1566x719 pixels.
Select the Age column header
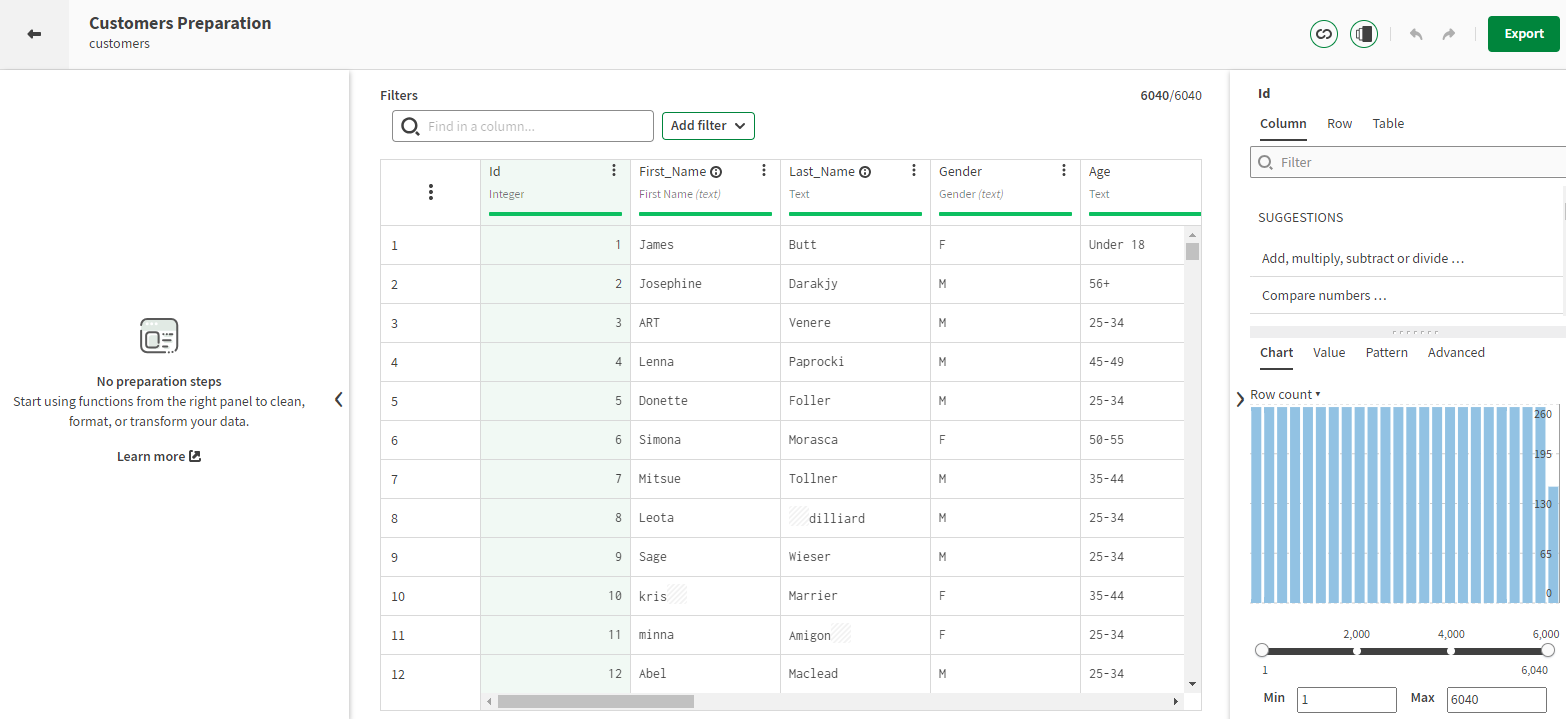pyautogui.click(x=1141, y=192)
